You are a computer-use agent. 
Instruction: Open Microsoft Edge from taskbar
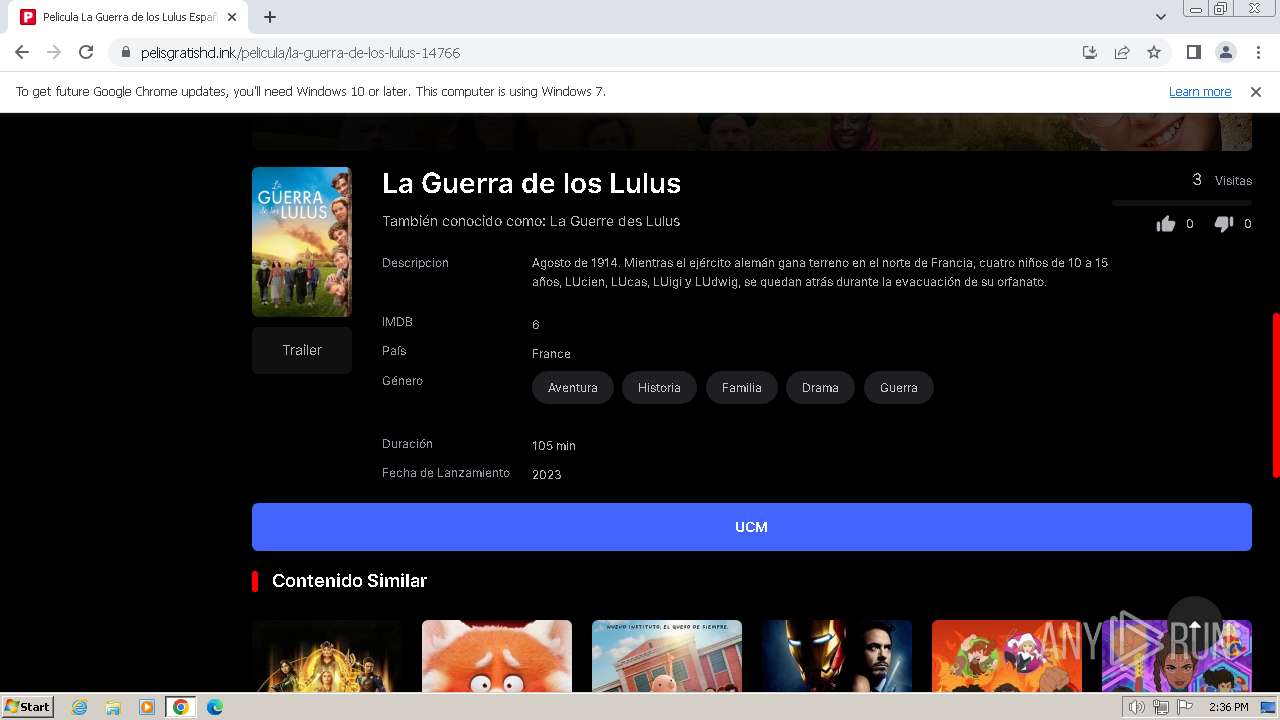pyautogui.click(x=215, y=707)
